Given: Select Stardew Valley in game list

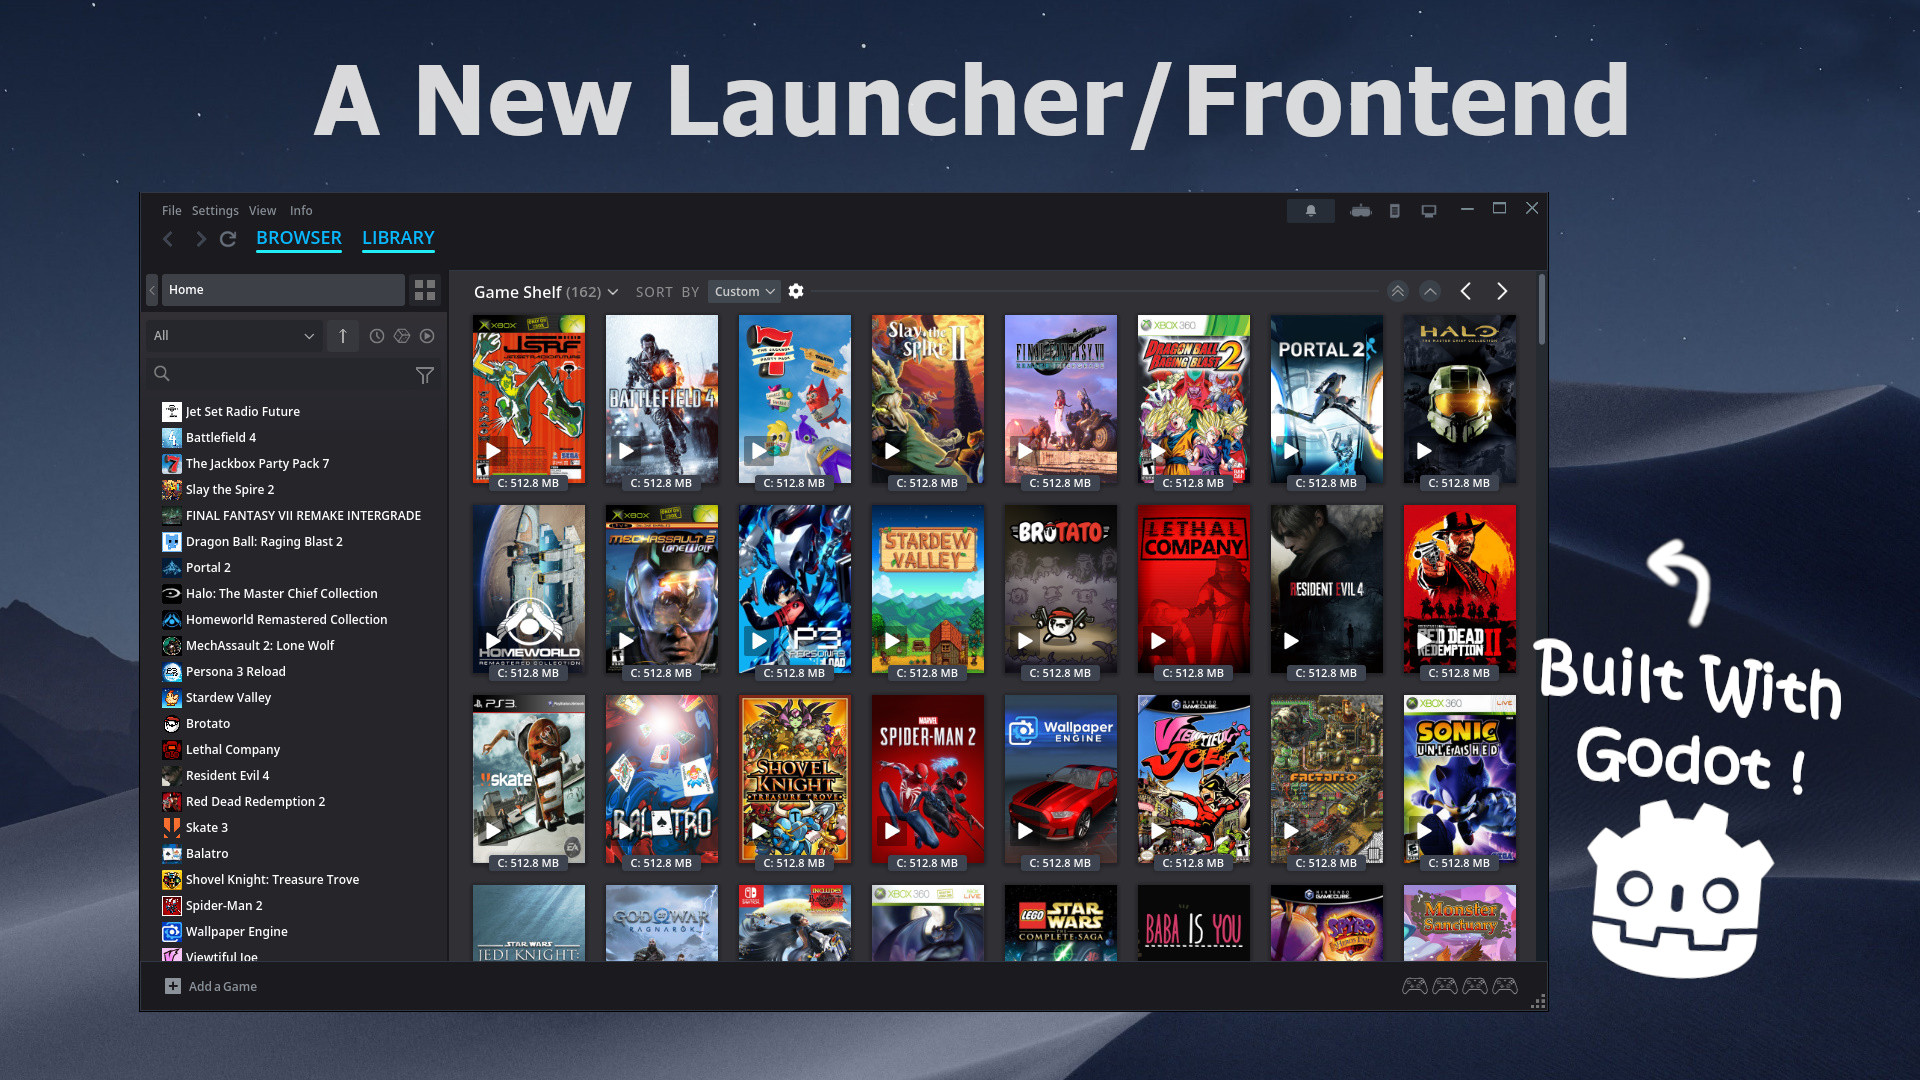Looking at the screenshot, I should pyautogui.click(x=228, y=697).
